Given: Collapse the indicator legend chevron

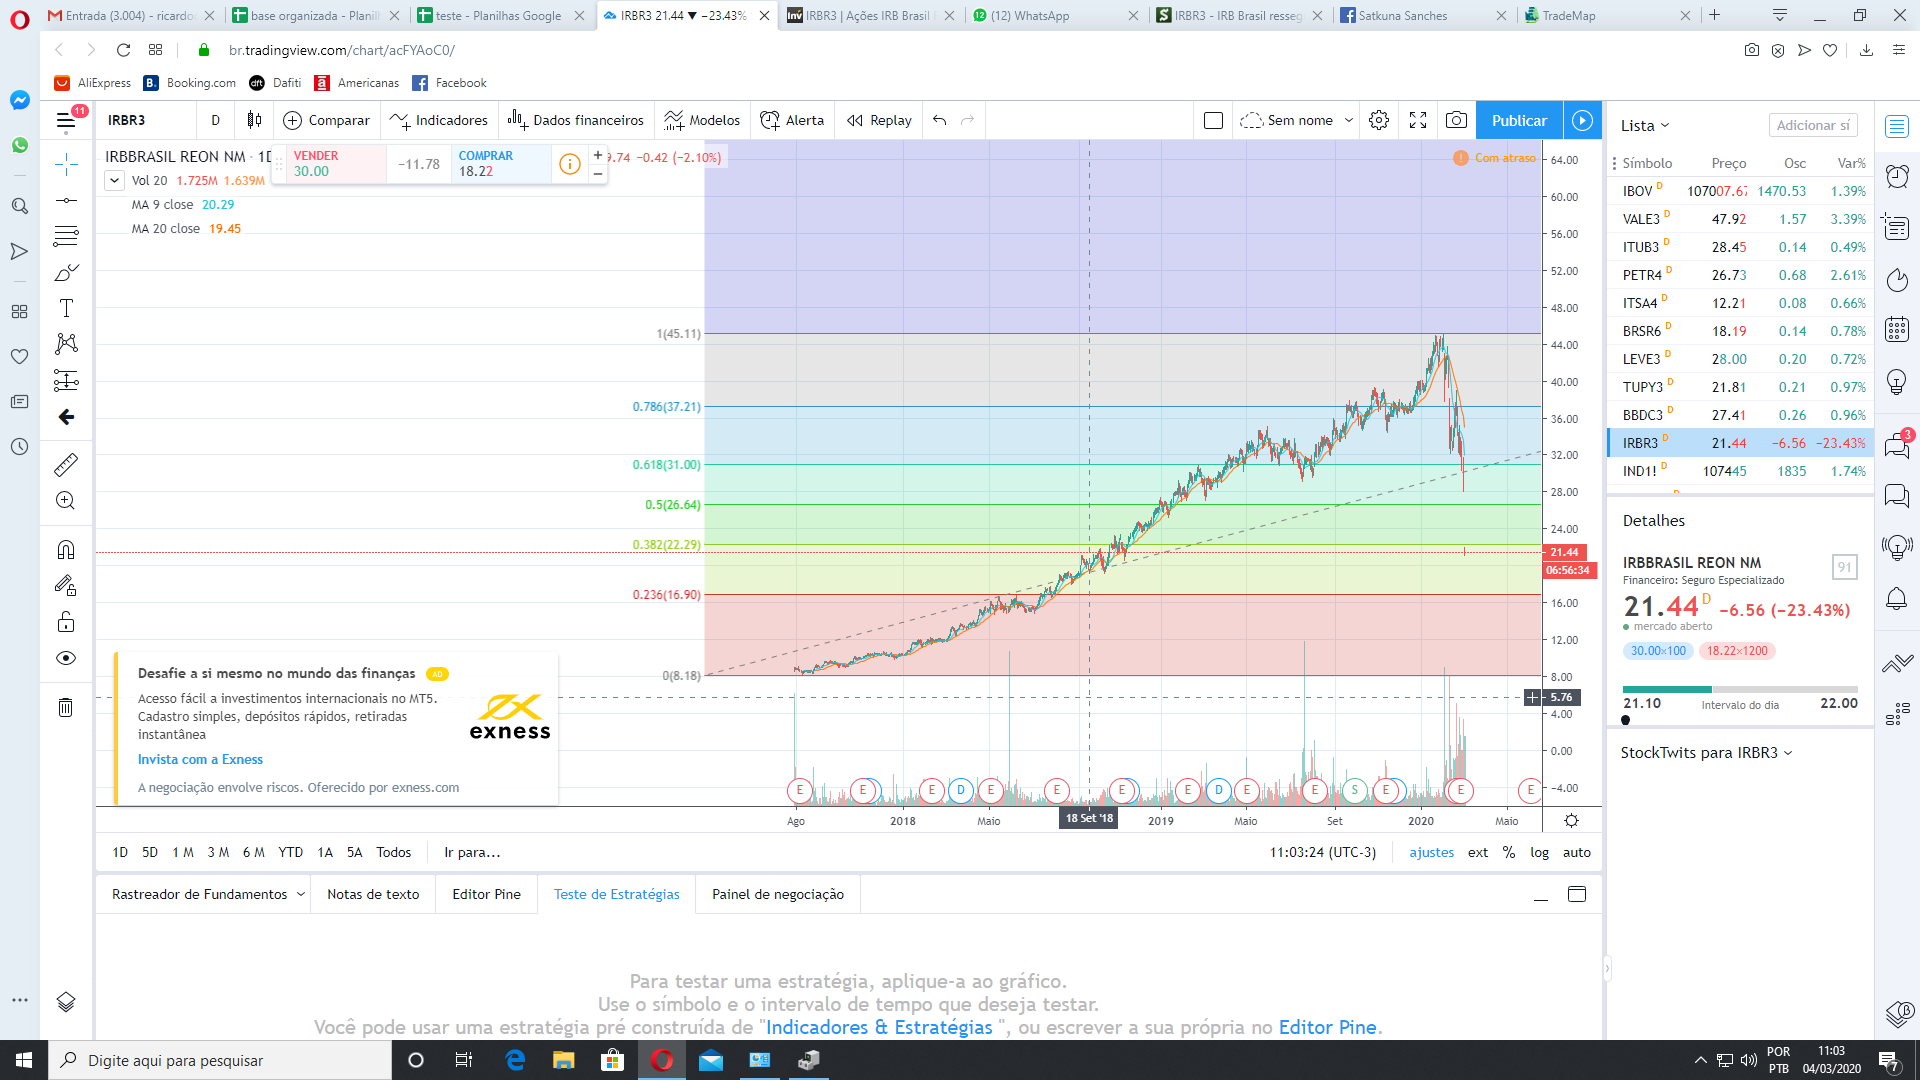Looking at the screenshot, I should tap(114, 181).
